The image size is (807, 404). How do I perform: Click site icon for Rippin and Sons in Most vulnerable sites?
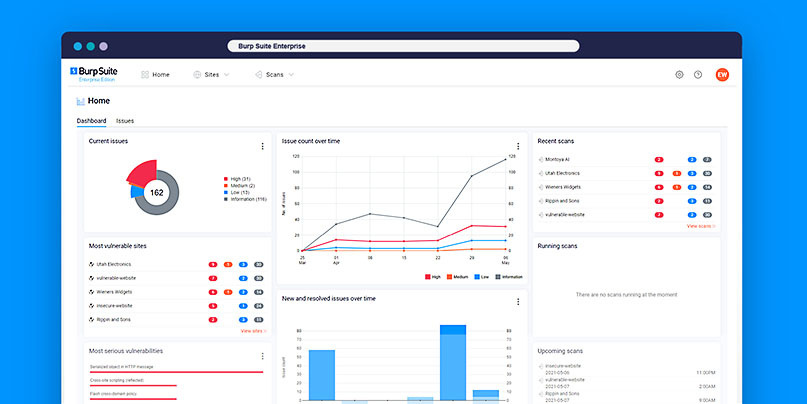pyautogui.click(x=92, y=320)
